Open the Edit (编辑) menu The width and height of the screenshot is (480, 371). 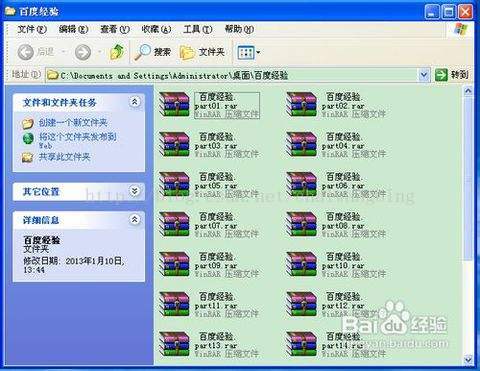73,29
